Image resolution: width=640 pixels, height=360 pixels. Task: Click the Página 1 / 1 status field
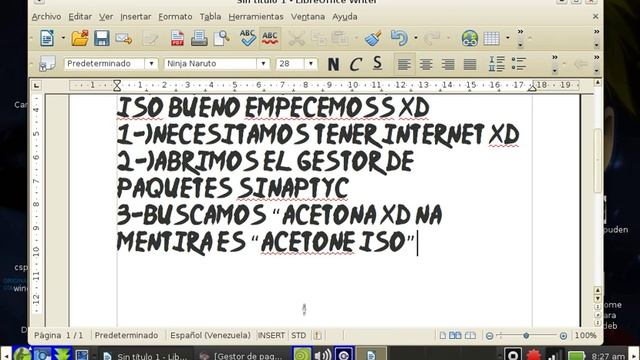[x=58, y=336]
